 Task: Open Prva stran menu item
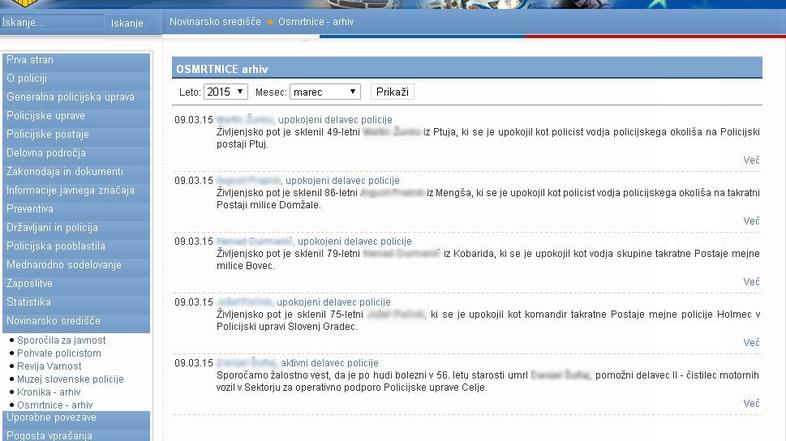[30, 60]
